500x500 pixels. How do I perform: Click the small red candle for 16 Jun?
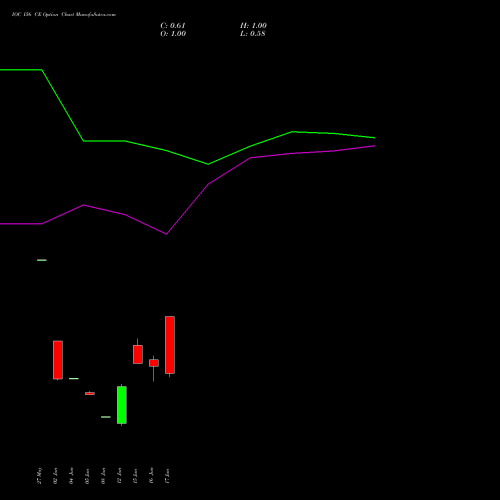point(154,363)
